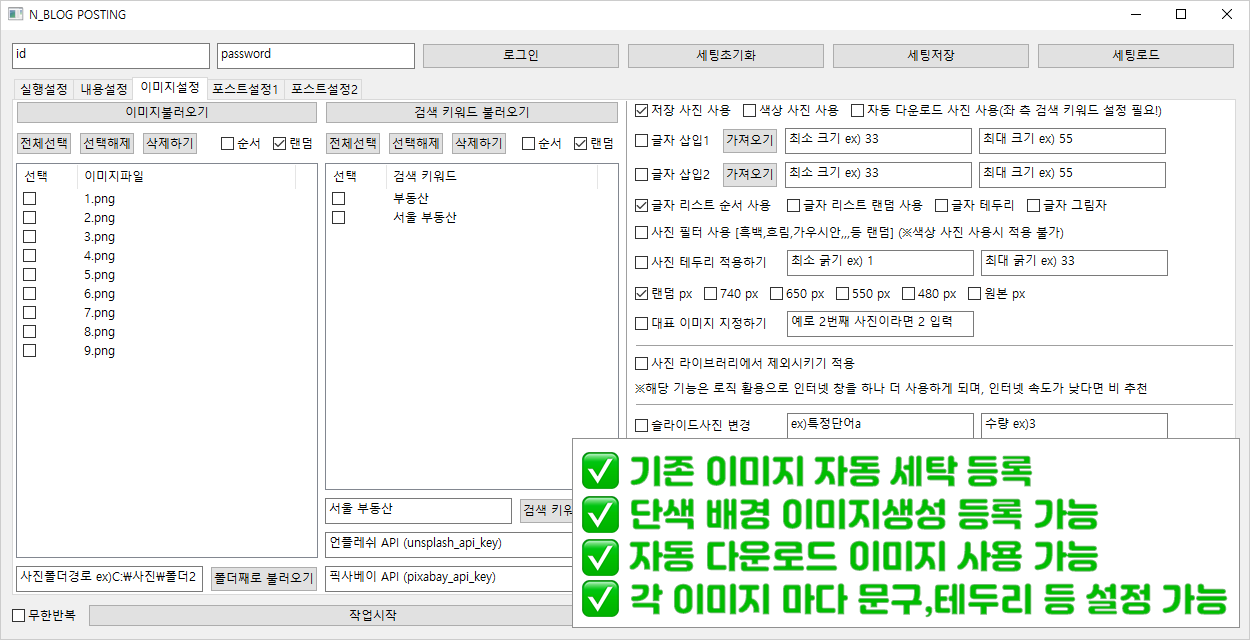Click the 세팅로드 button
The image size is (1250, 640).
1136,55
